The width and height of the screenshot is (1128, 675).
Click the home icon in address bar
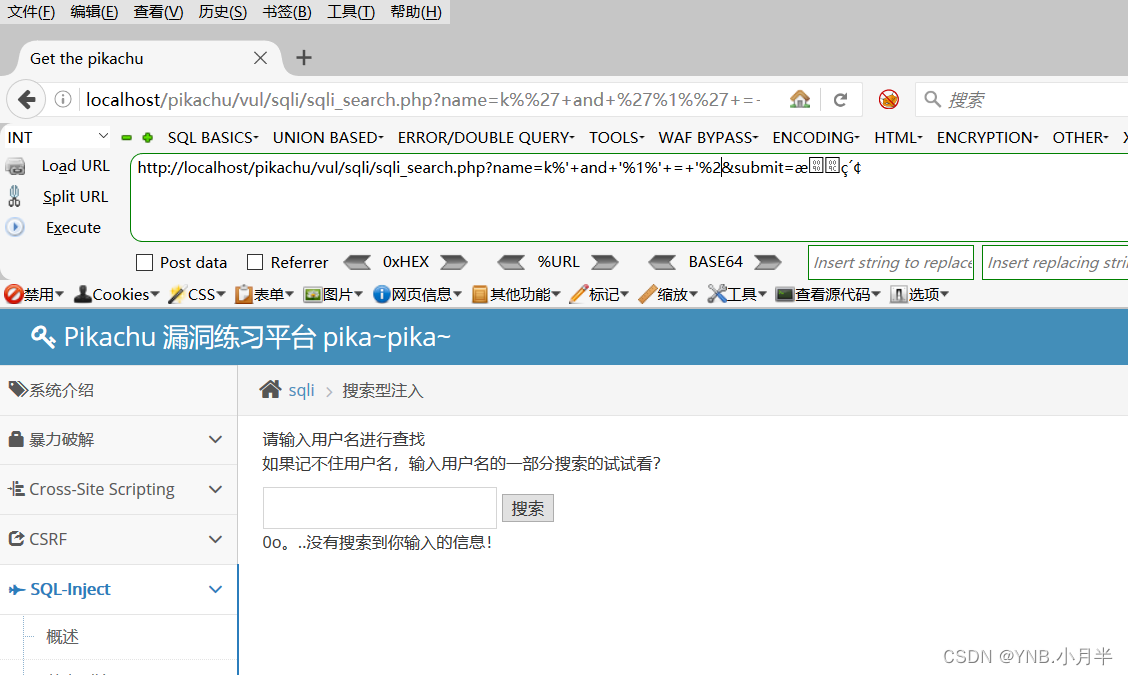(800, 99)
